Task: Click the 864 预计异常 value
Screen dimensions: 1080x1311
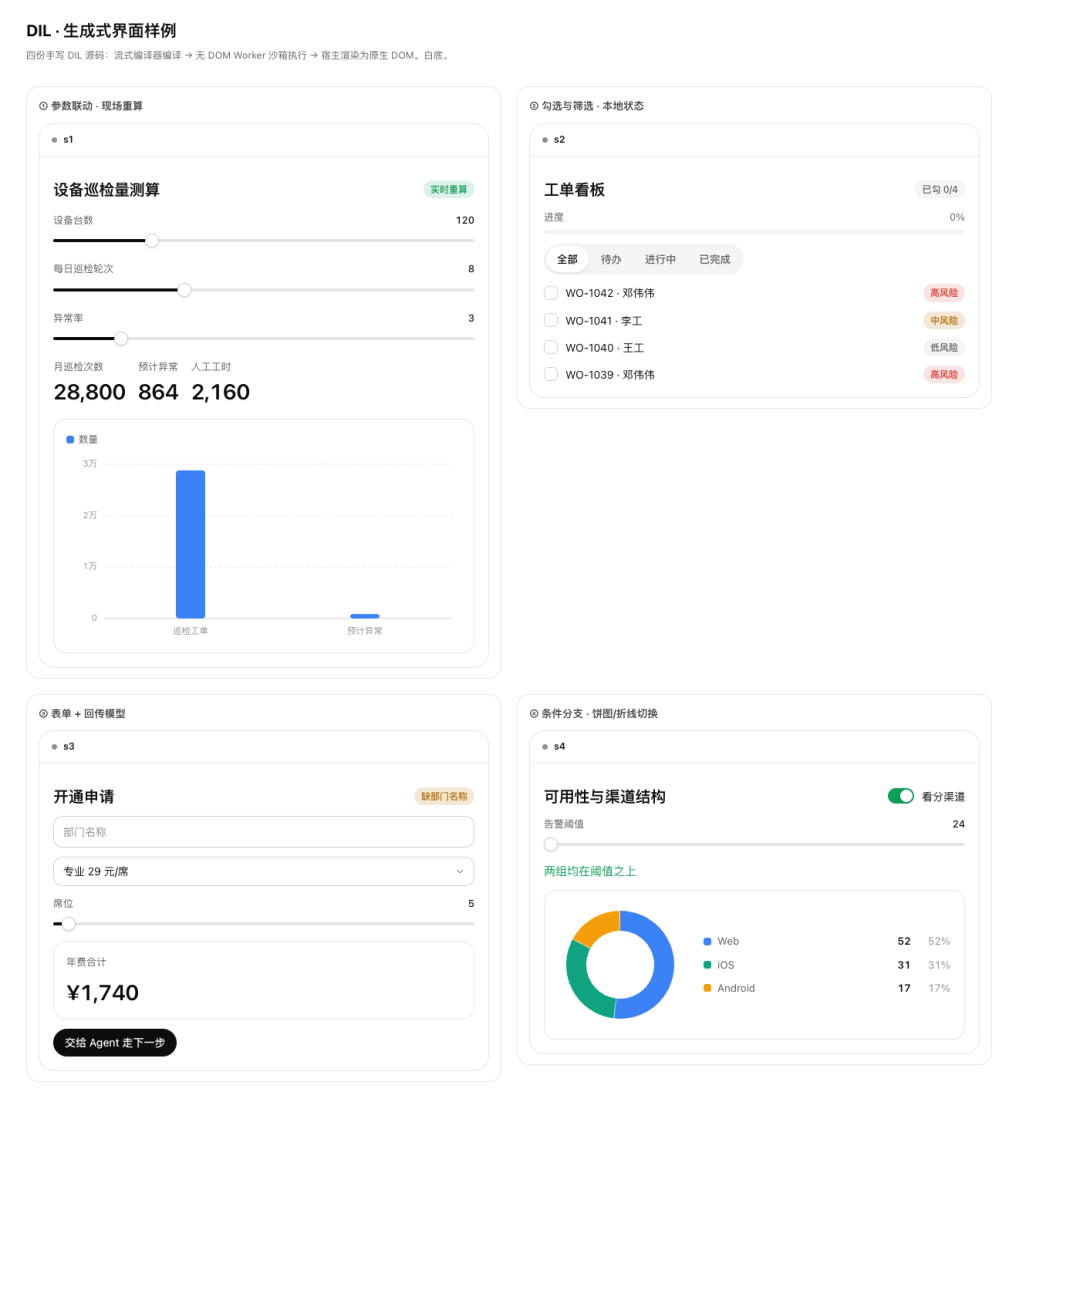Action: click(x=158, y=392)
